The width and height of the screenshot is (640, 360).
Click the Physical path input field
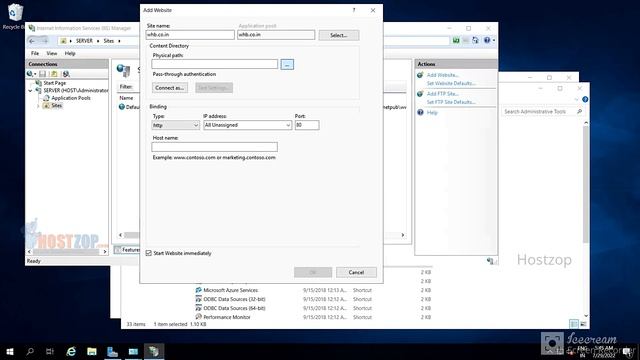(x=214, y=64)
